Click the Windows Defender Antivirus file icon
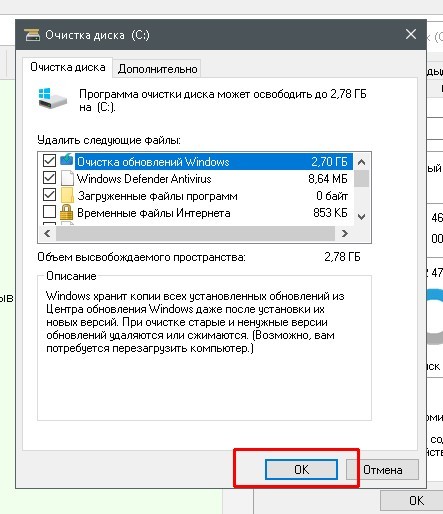 click(x=67, y=179)
